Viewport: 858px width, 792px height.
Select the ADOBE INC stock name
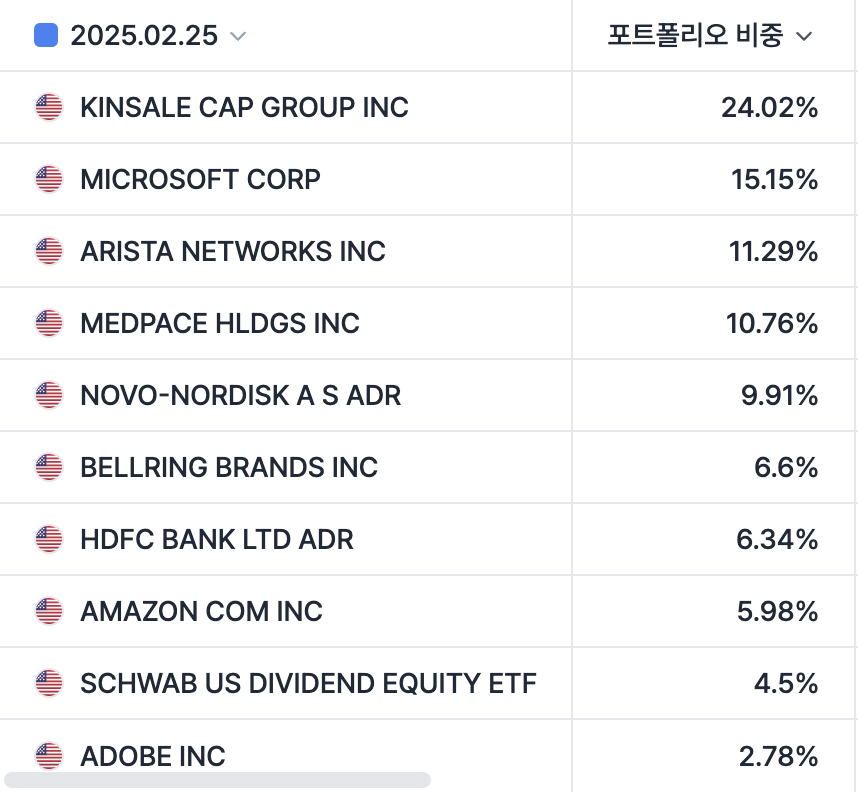153,755
